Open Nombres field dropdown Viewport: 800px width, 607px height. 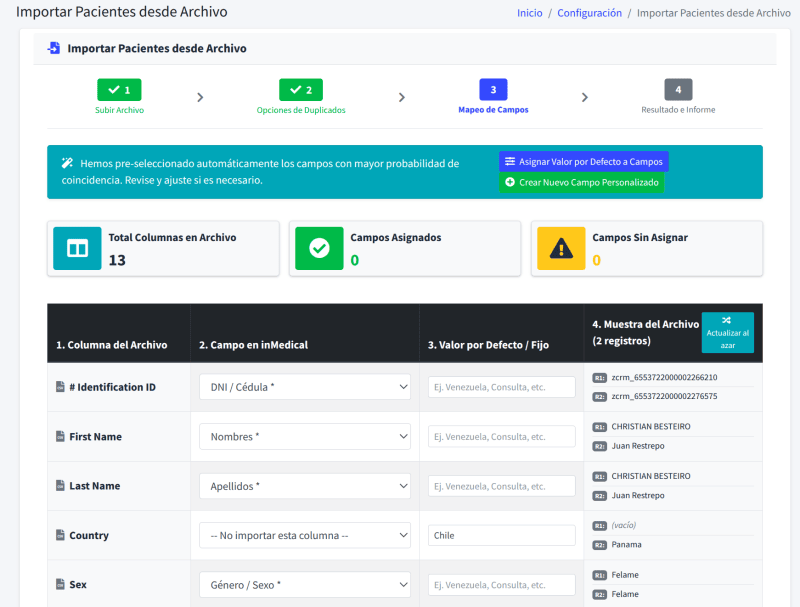coord(305,437)
